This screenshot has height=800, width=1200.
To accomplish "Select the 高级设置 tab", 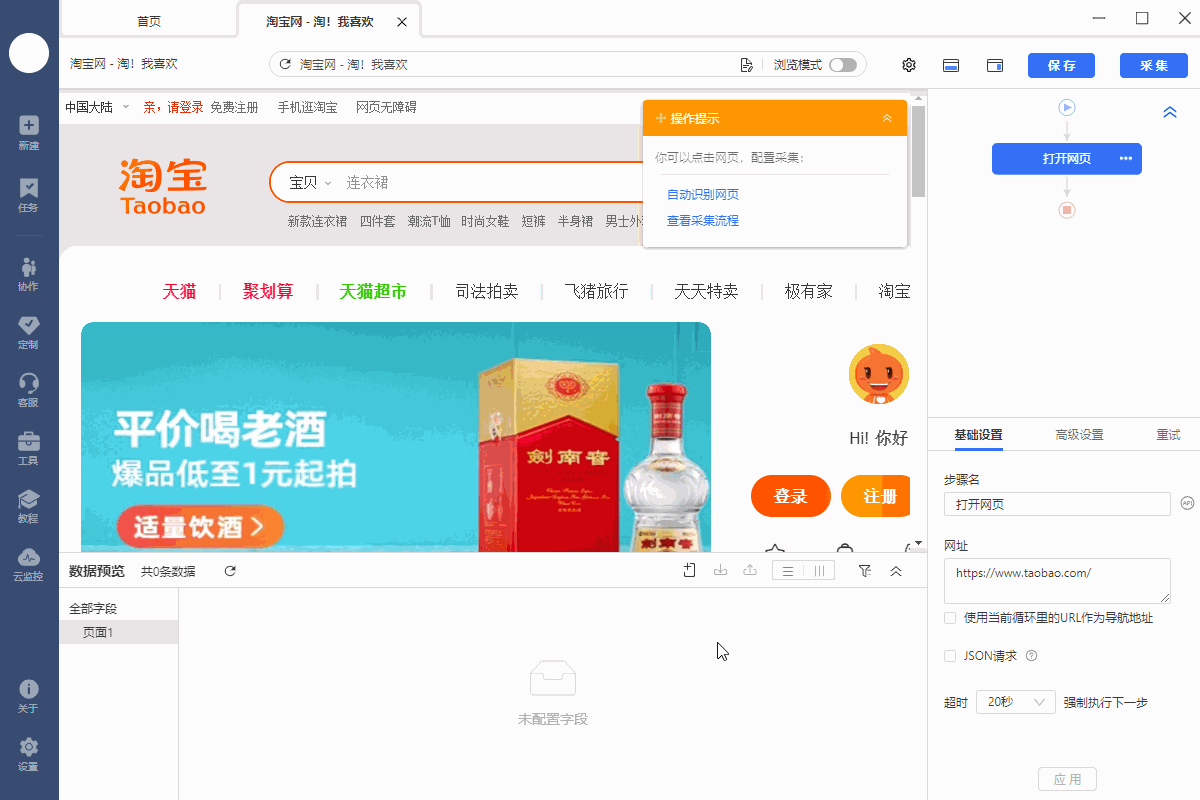I will (1079, 435).
